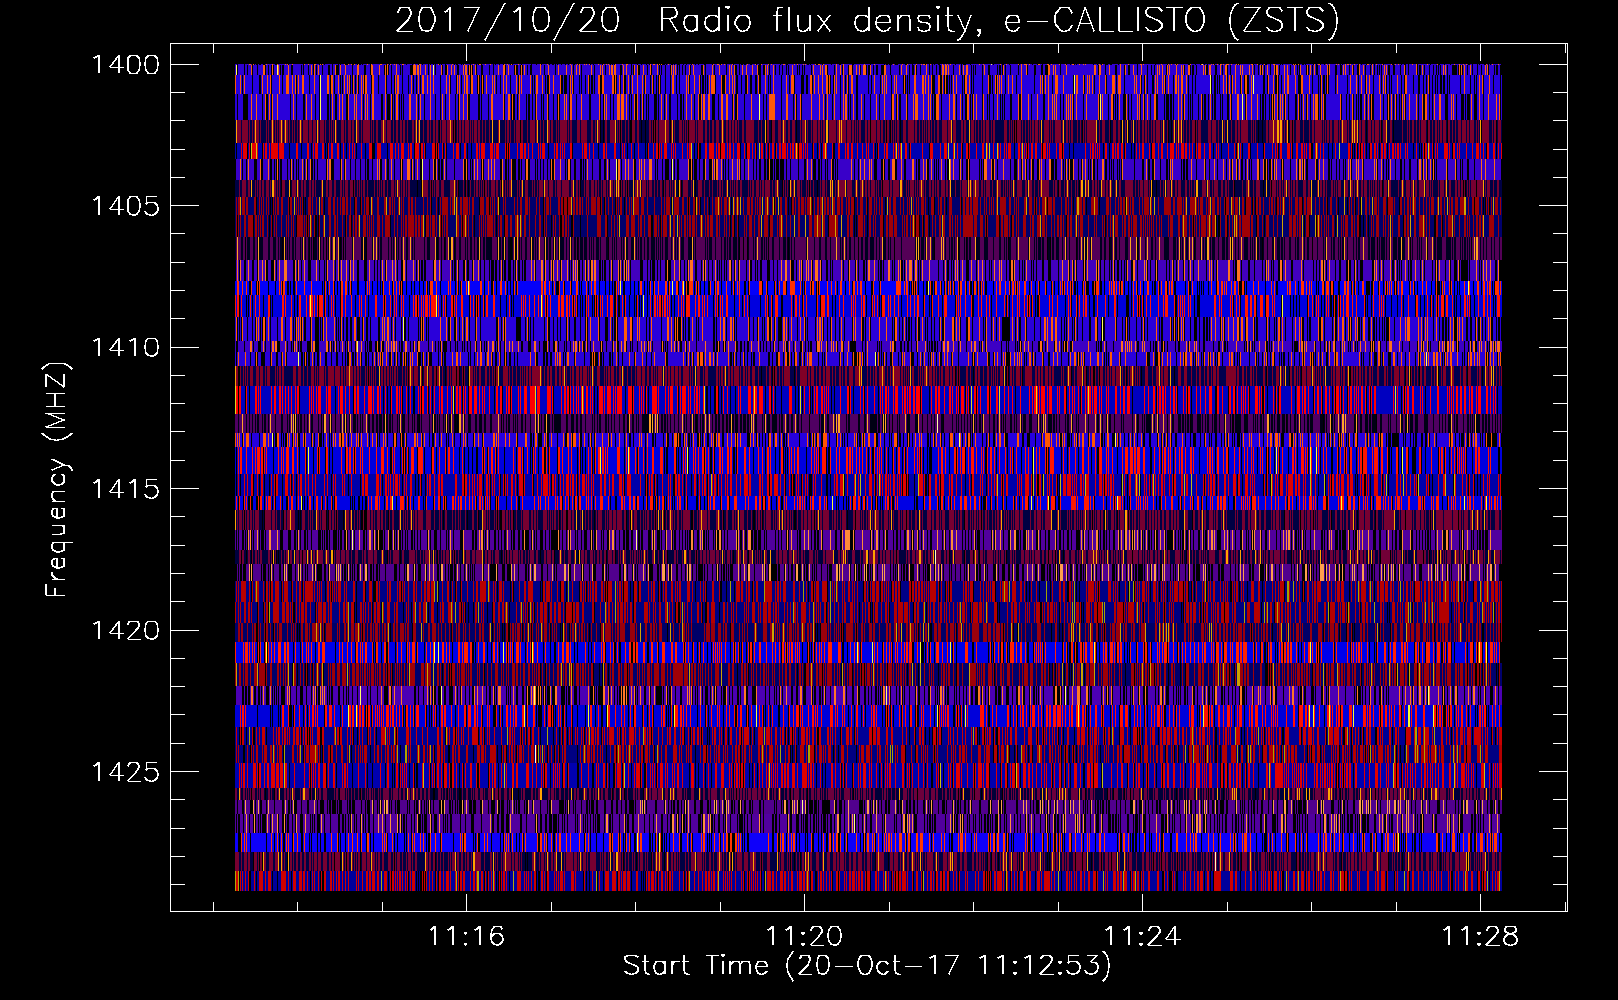This screenshot has height=1000, width=1618.
Task: Click the plot title mentioning e-CALLISTO (ZSTS)
Action: 867,20
